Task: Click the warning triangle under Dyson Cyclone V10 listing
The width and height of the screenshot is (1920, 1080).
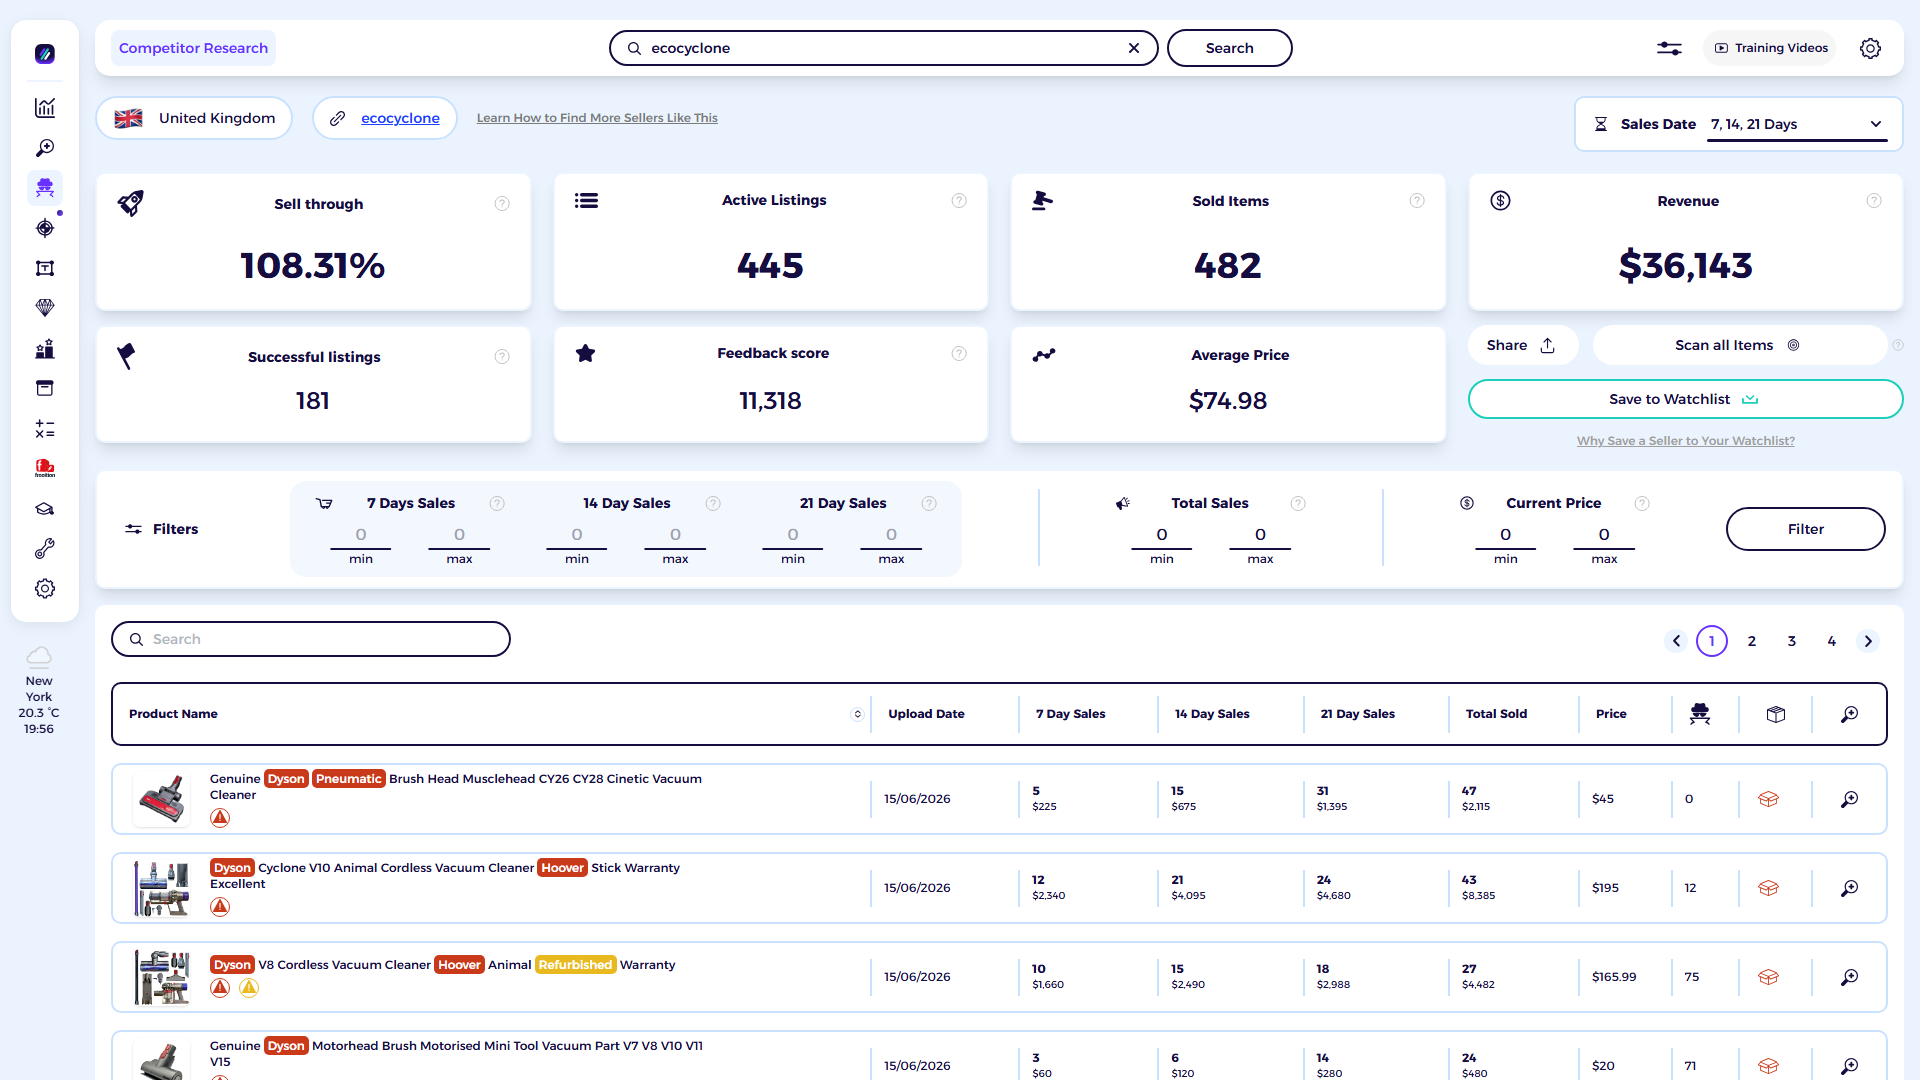Action: pyautogui.click(x=220, y=907)
